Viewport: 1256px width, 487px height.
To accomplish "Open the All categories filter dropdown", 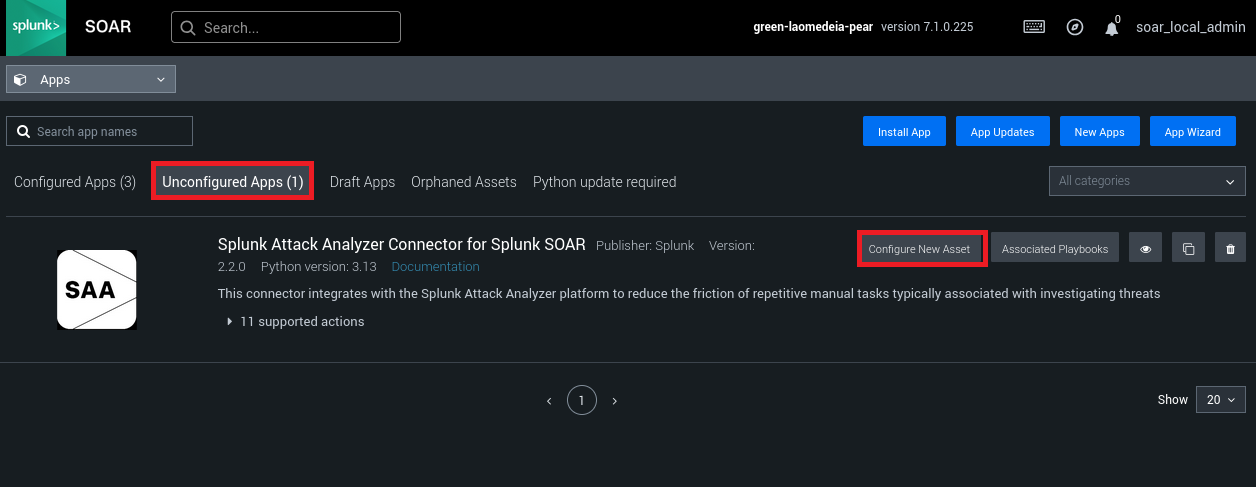I will pyautogui.click(x=1146, y=181).
